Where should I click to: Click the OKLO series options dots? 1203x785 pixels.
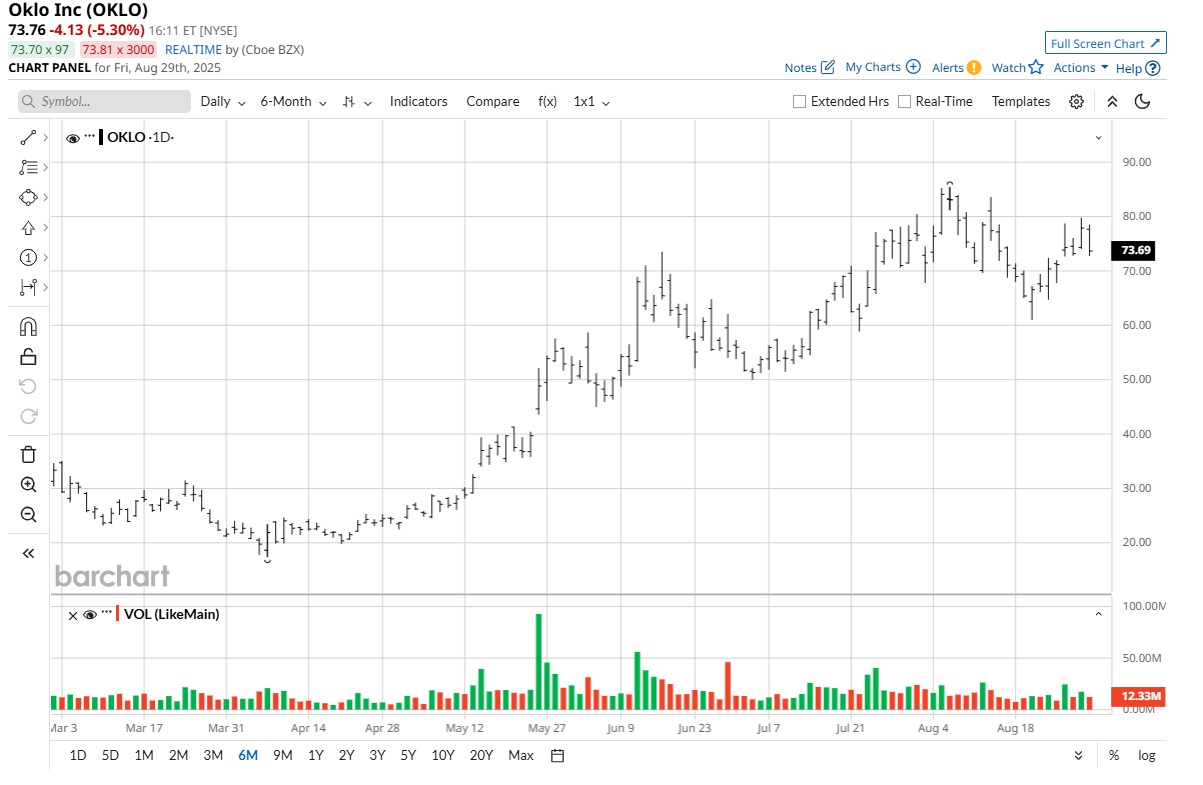[x=89, y=137]
